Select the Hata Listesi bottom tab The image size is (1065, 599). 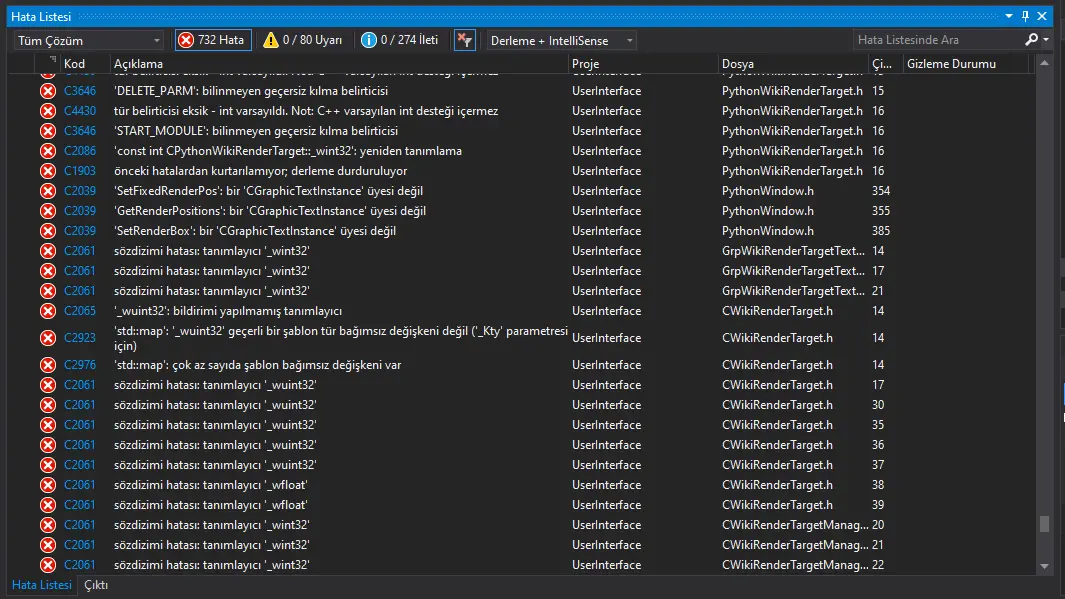point(41,585)
